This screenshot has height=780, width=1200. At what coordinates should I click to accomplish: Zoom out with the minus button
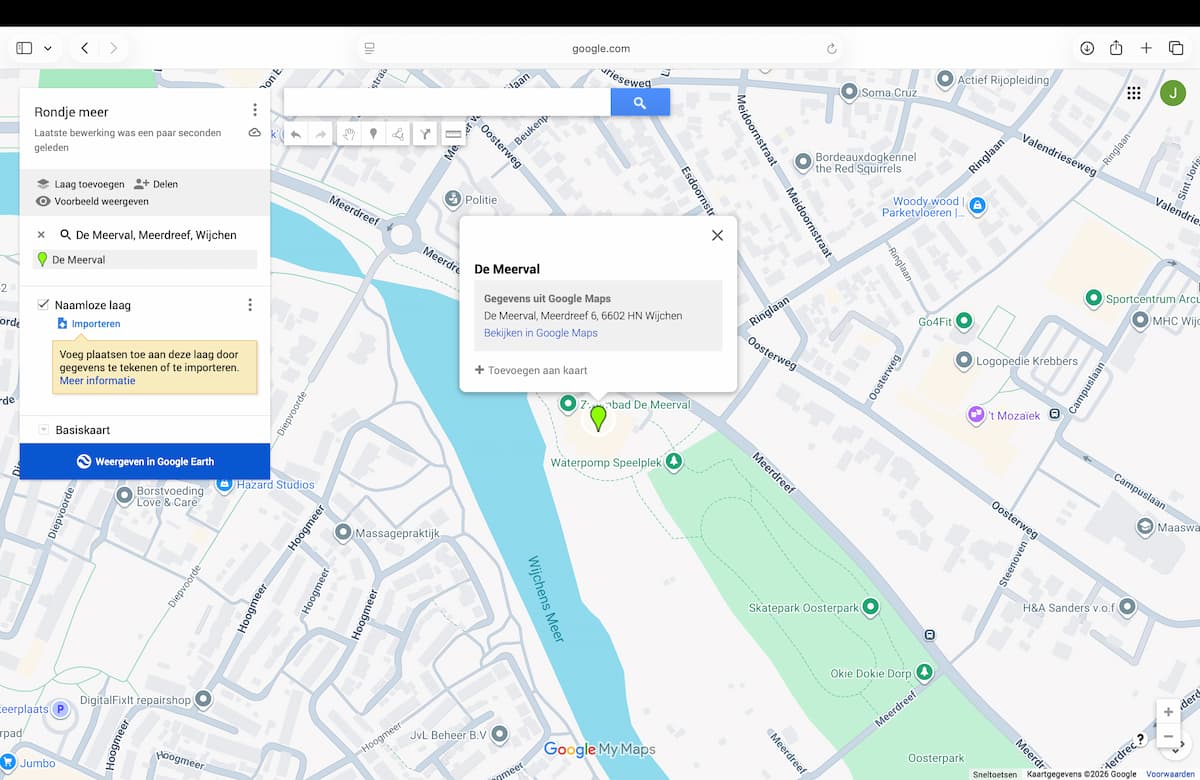(1168, 737)
